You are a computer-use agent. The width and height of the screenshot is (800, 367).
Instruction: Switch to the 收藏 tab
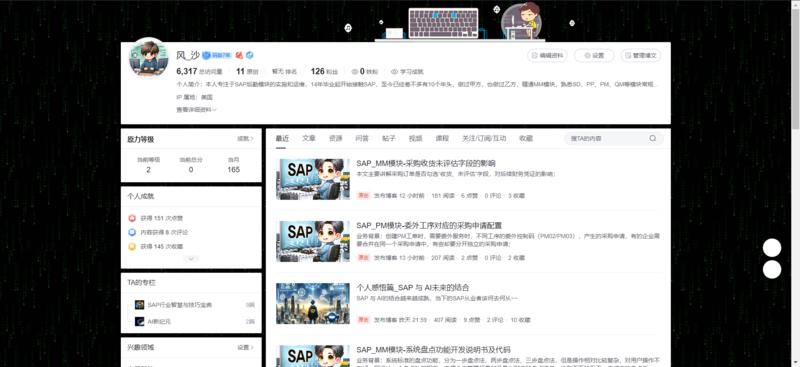pos(526,138)
